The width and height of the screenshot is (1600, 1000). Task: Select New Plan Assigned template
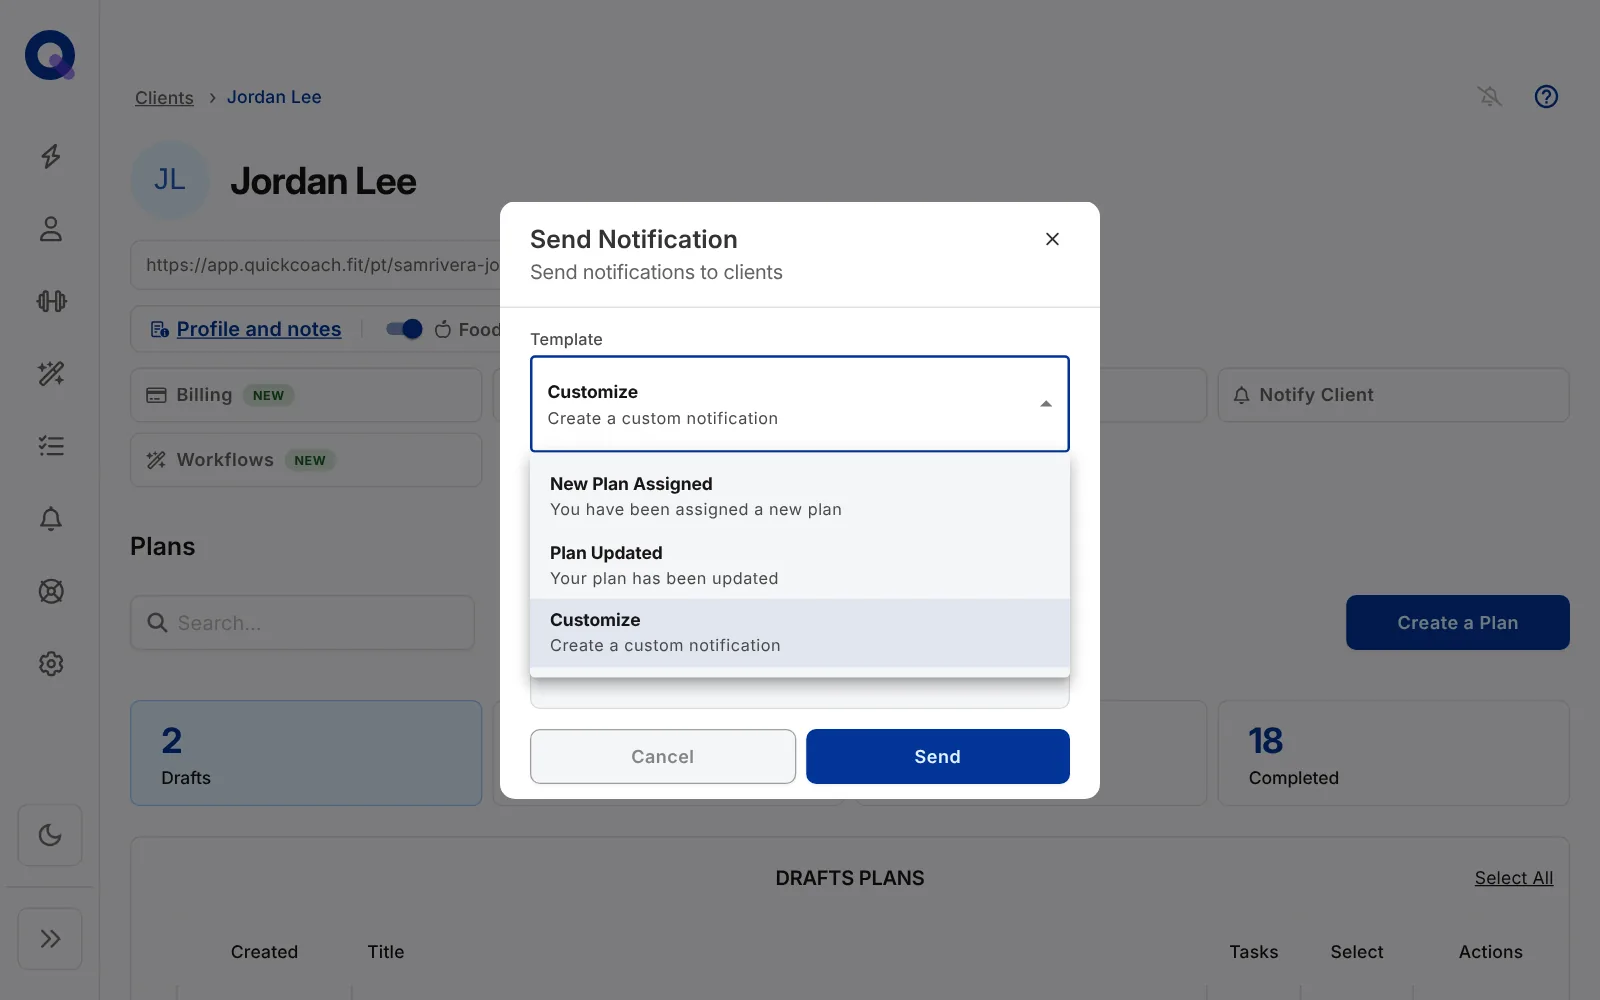click(800, 496)
